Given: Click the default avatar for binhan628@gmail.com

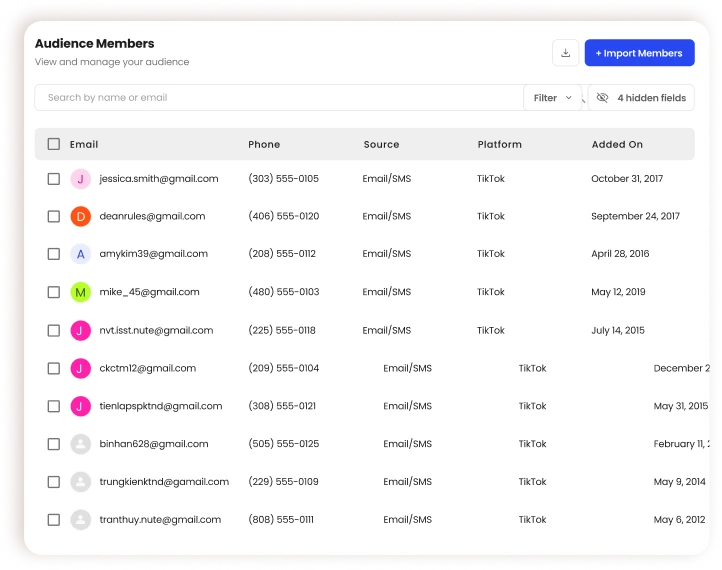Looking at the screenshot, I should (81, 444).
